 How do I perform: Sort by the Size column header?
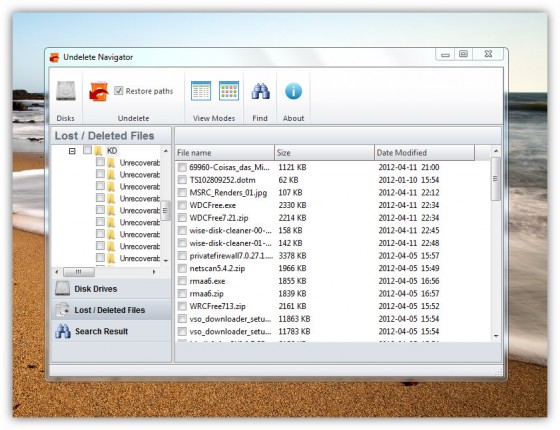point(325,153)
